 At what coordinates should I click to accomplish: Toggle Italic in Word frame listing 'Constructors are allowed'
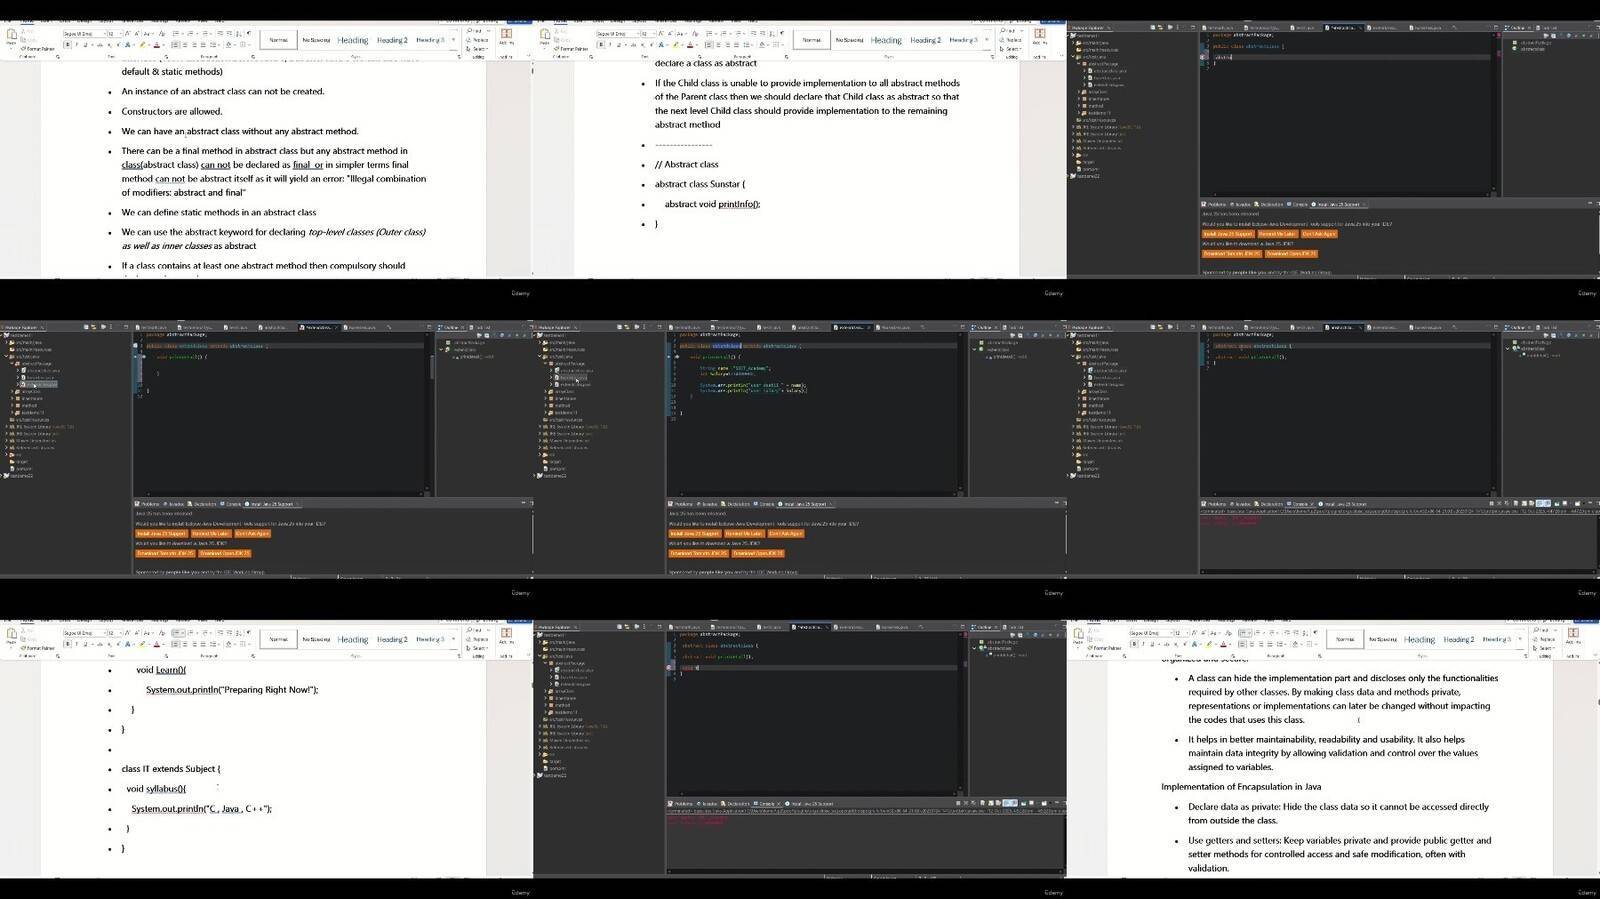(x=76, y=45)
